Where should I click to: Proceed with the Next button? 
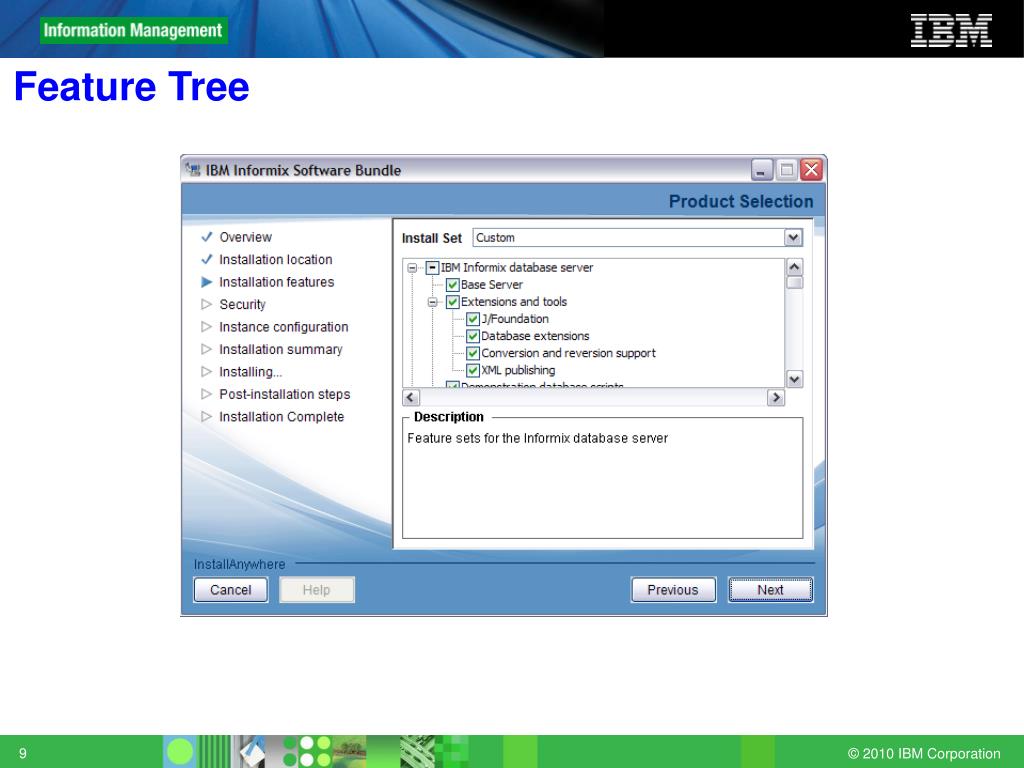771,590
